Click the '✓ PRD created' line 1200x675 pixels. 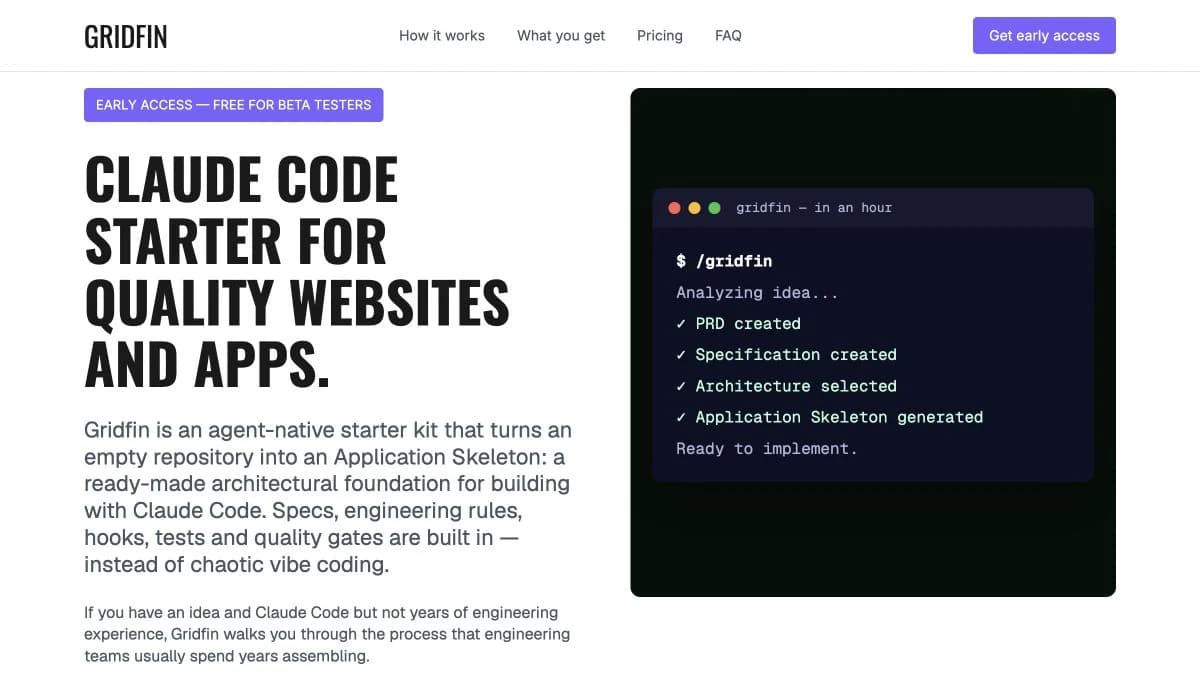(x=738, y=324)
